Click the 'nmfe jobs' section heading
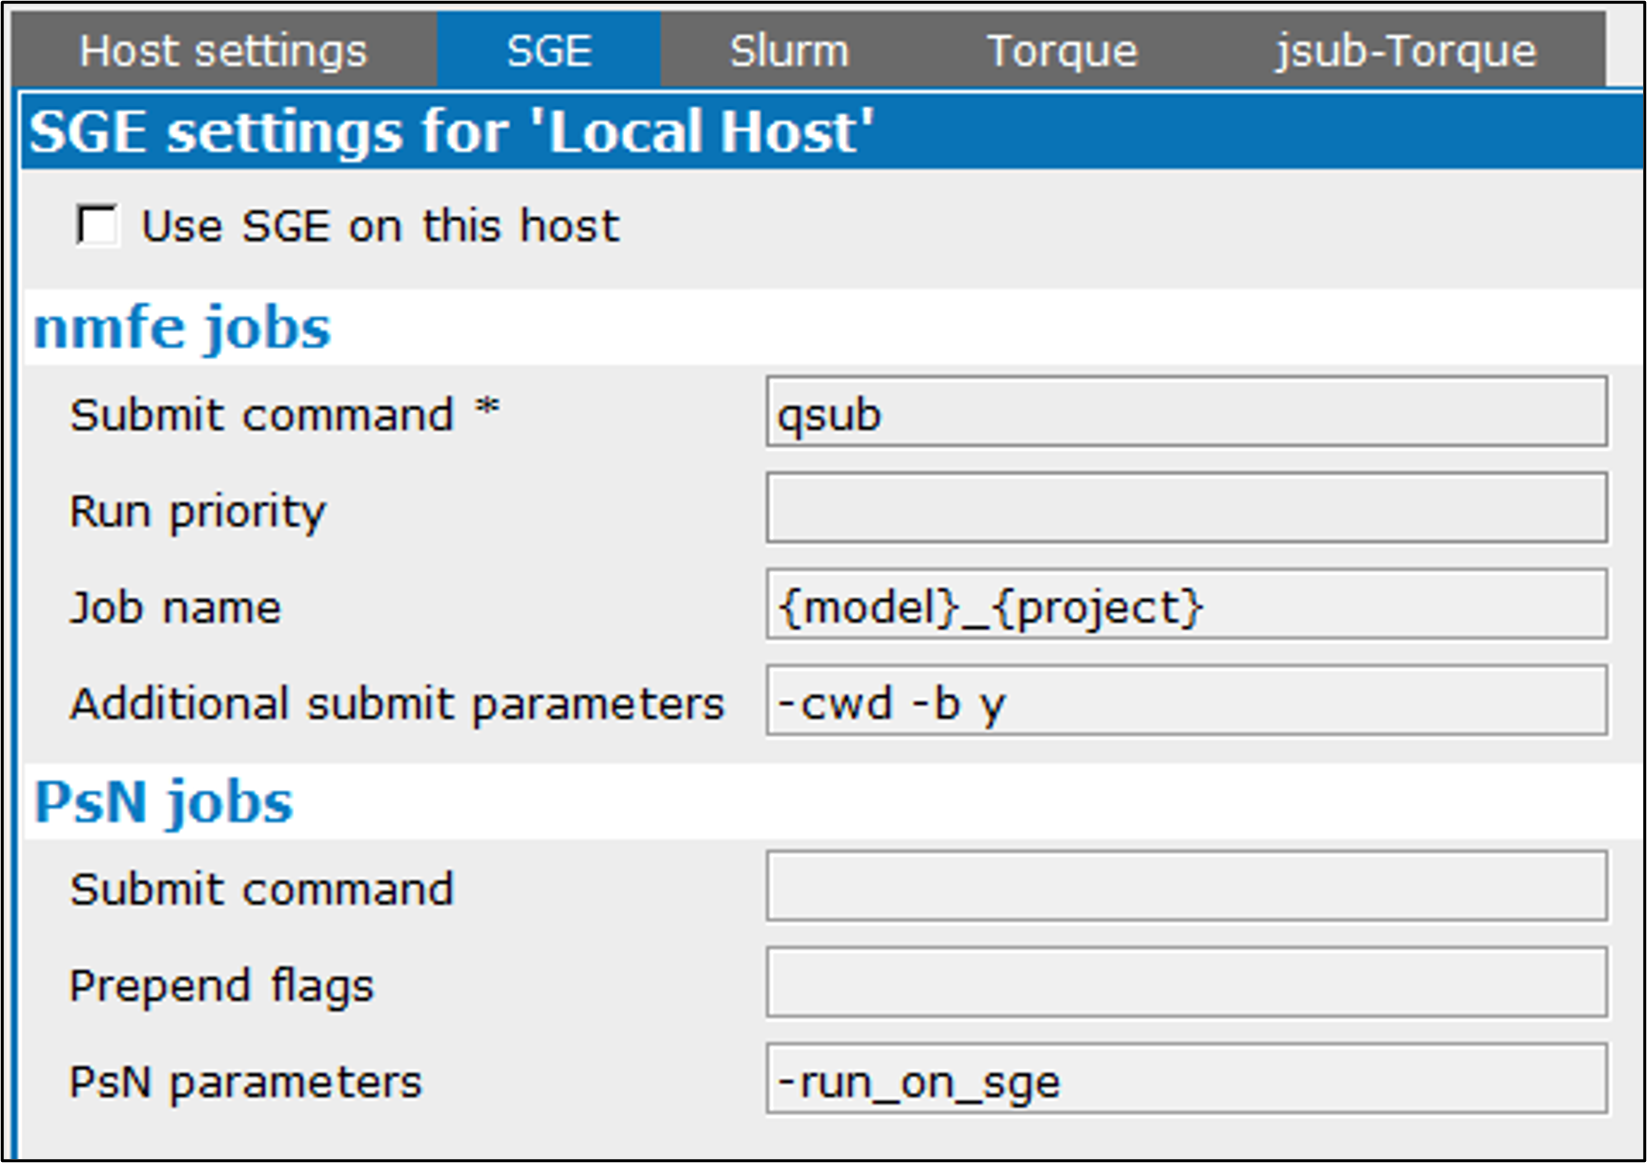The width and height of the screenshot is (1647, 1163). (x=182, y=328)
